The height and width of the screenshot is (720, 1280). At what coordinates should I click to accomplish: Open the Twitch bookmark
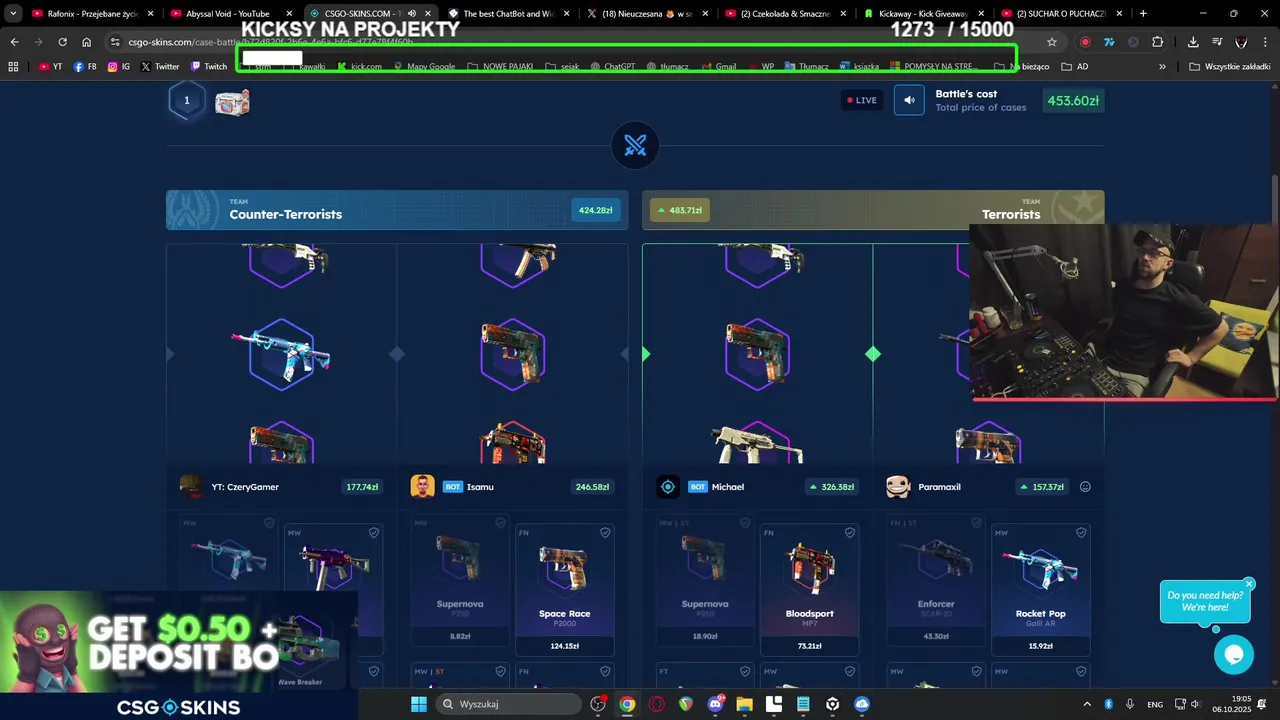coord(209,67)
